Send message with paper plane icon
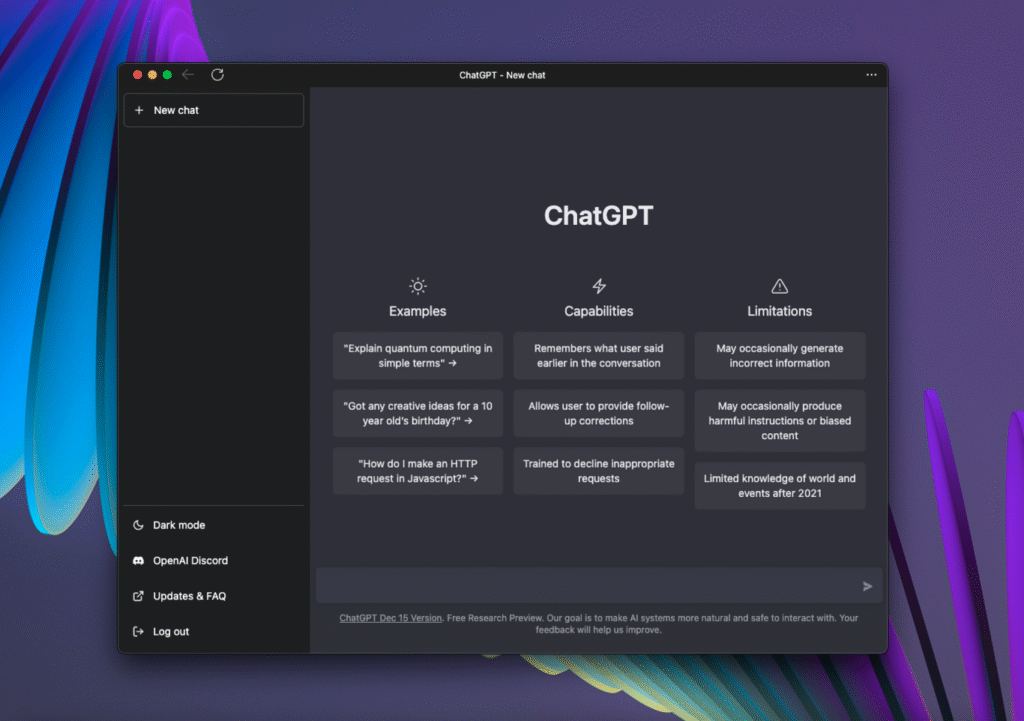The image size is (1024, 721). coord(867,586)
